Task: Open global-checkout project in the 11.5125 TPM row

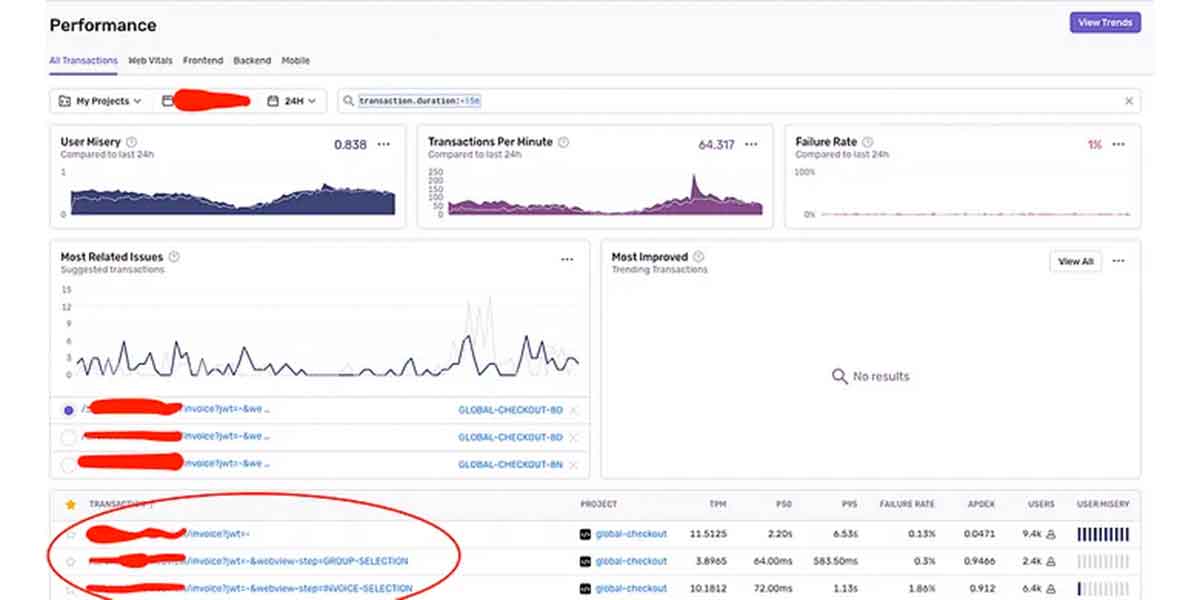Action: click(631, 534)
